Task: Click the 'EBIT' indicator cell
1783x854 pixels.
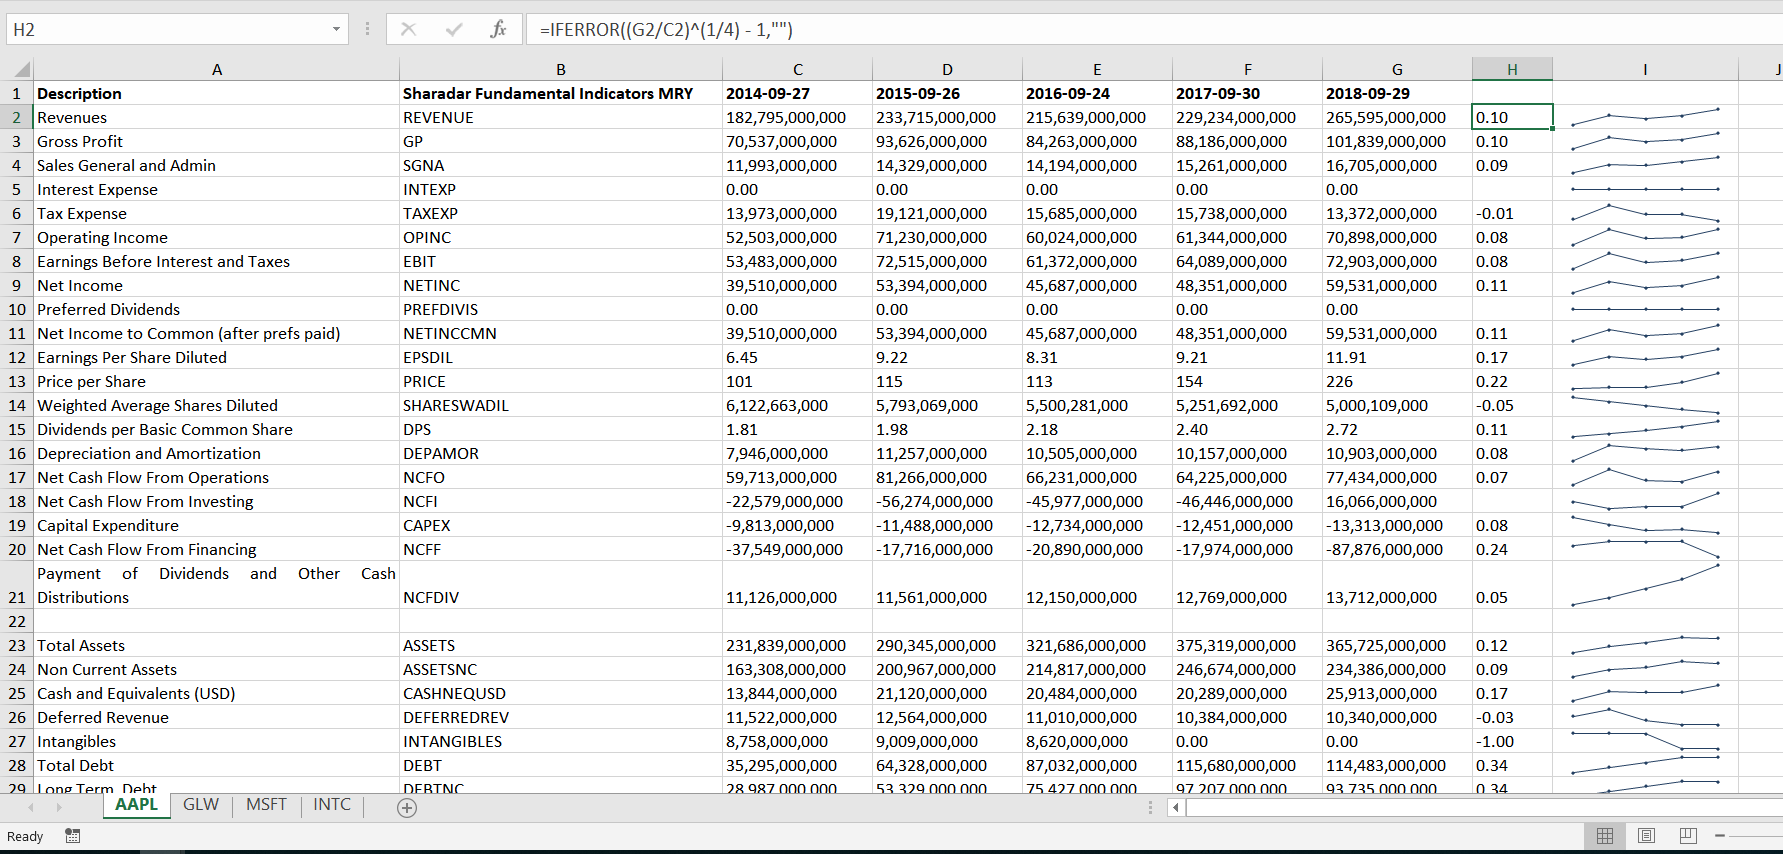Action: [x=561, y=261]
